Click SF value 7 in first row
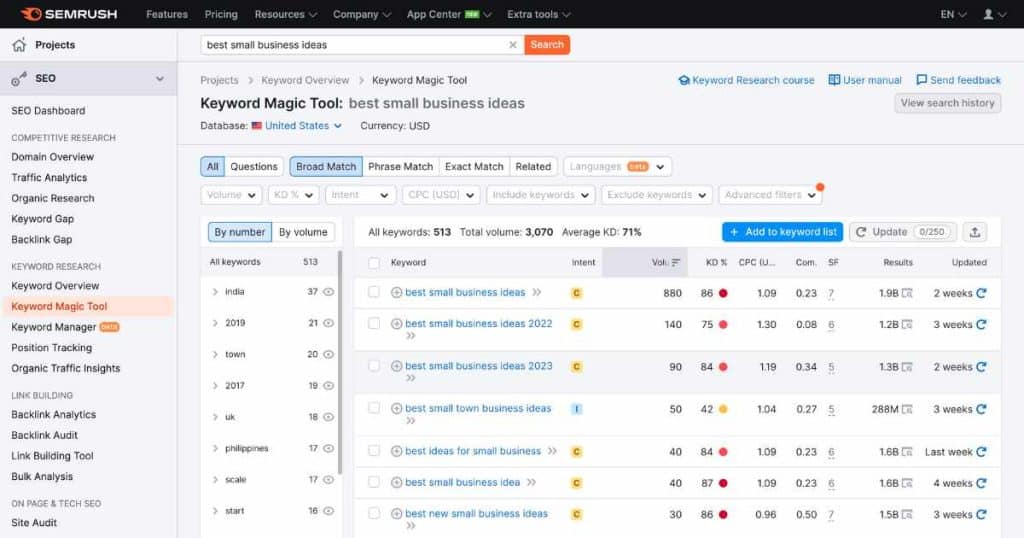 point(831,294)
